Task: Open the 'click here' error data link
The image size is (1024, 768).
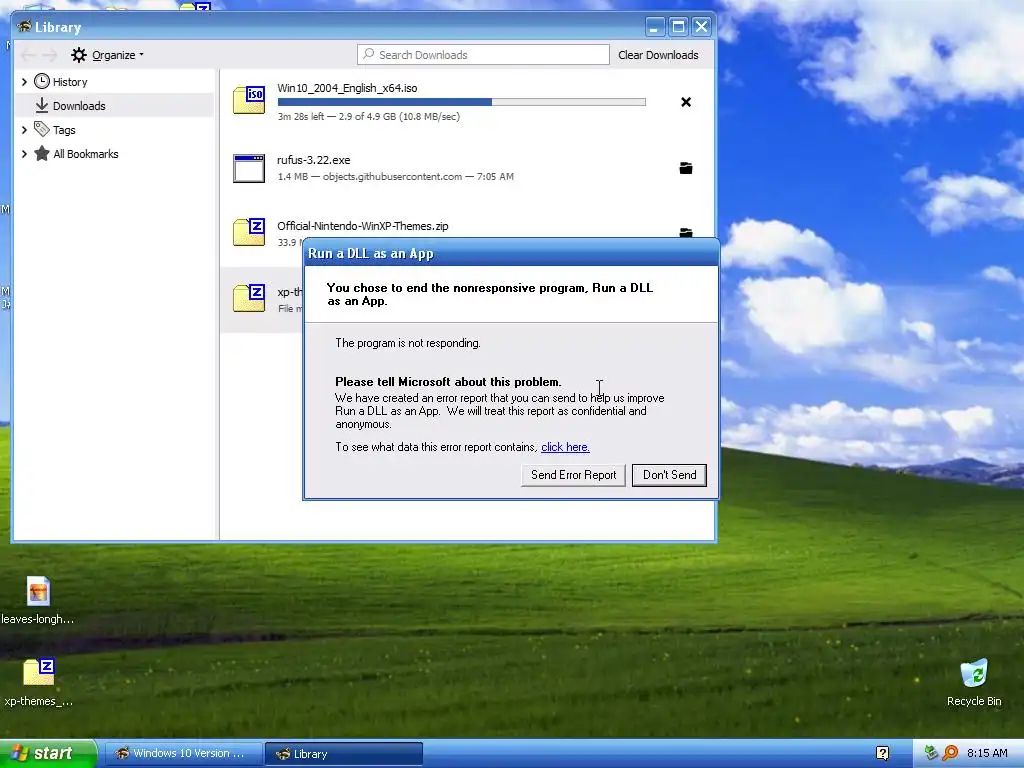Action: (566, 447)
